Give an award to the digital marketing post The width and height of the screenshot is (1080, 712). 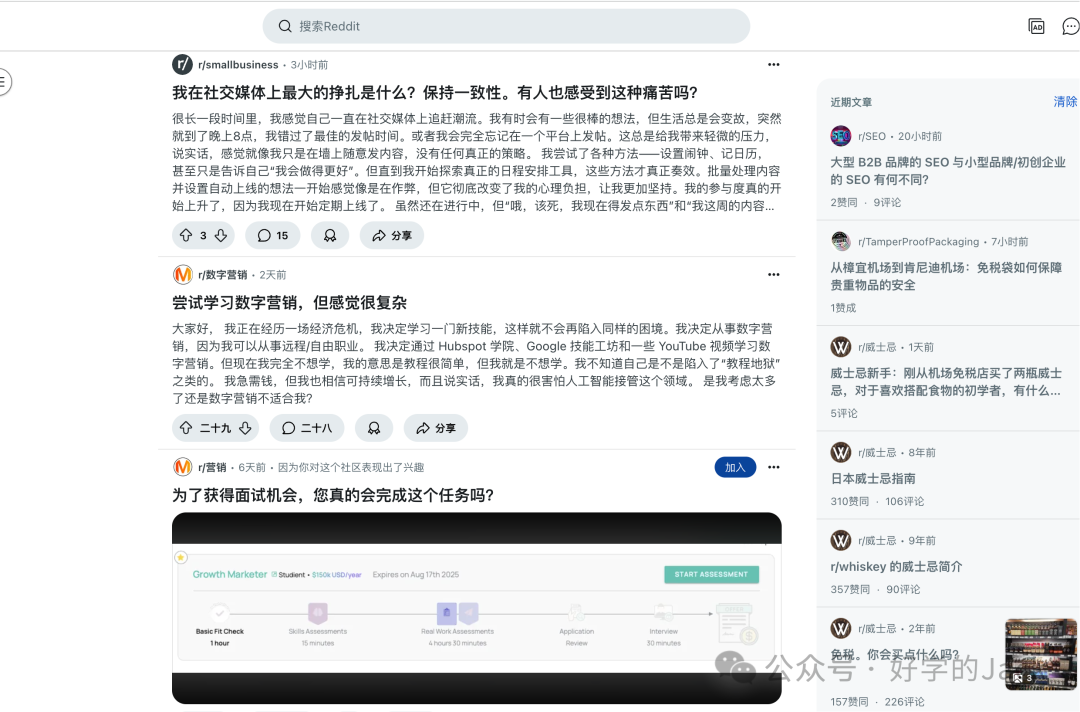[373, 428]
